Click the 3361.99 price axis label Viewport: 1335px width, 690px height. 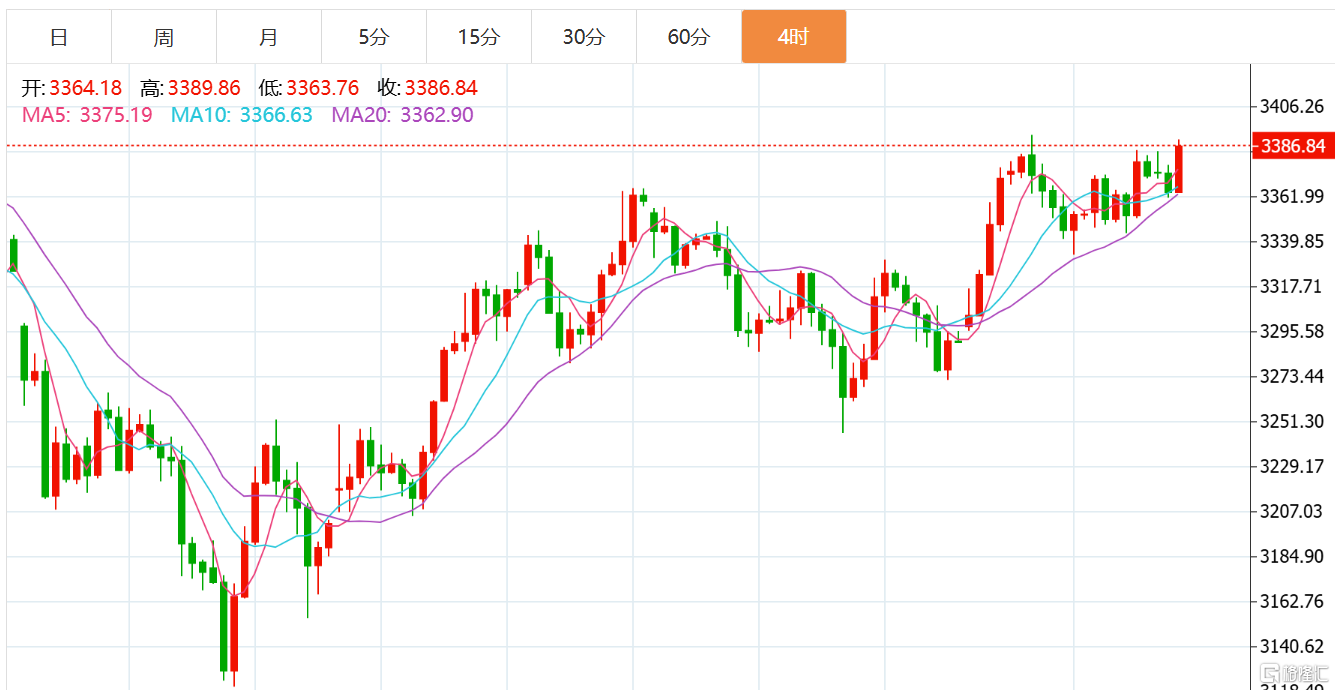click(1294, 196)
